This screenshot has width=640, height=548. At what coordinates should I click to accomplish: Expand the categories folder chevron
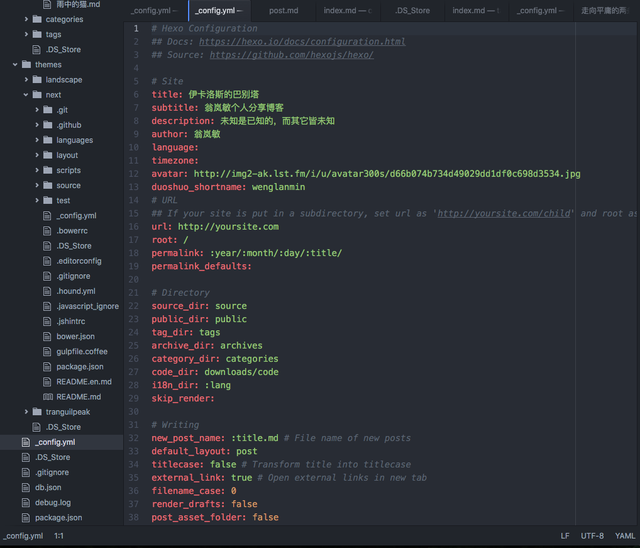coord(26,19)
